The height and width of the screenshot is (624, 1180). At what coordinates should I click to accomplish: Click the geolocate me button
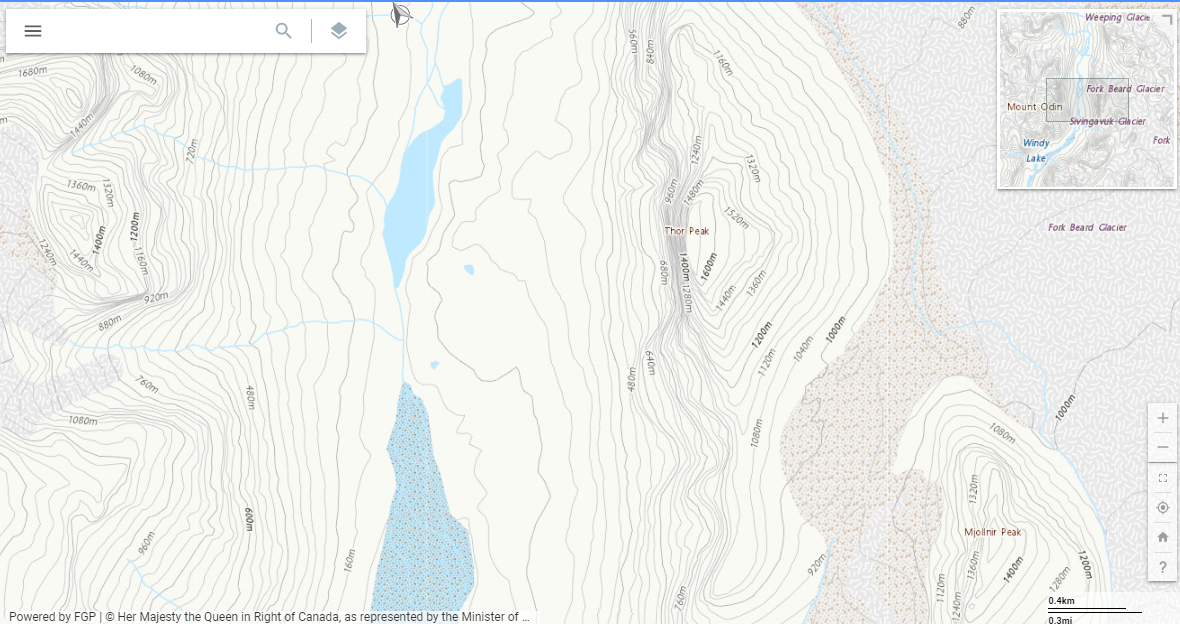(x=1163, y=507)
